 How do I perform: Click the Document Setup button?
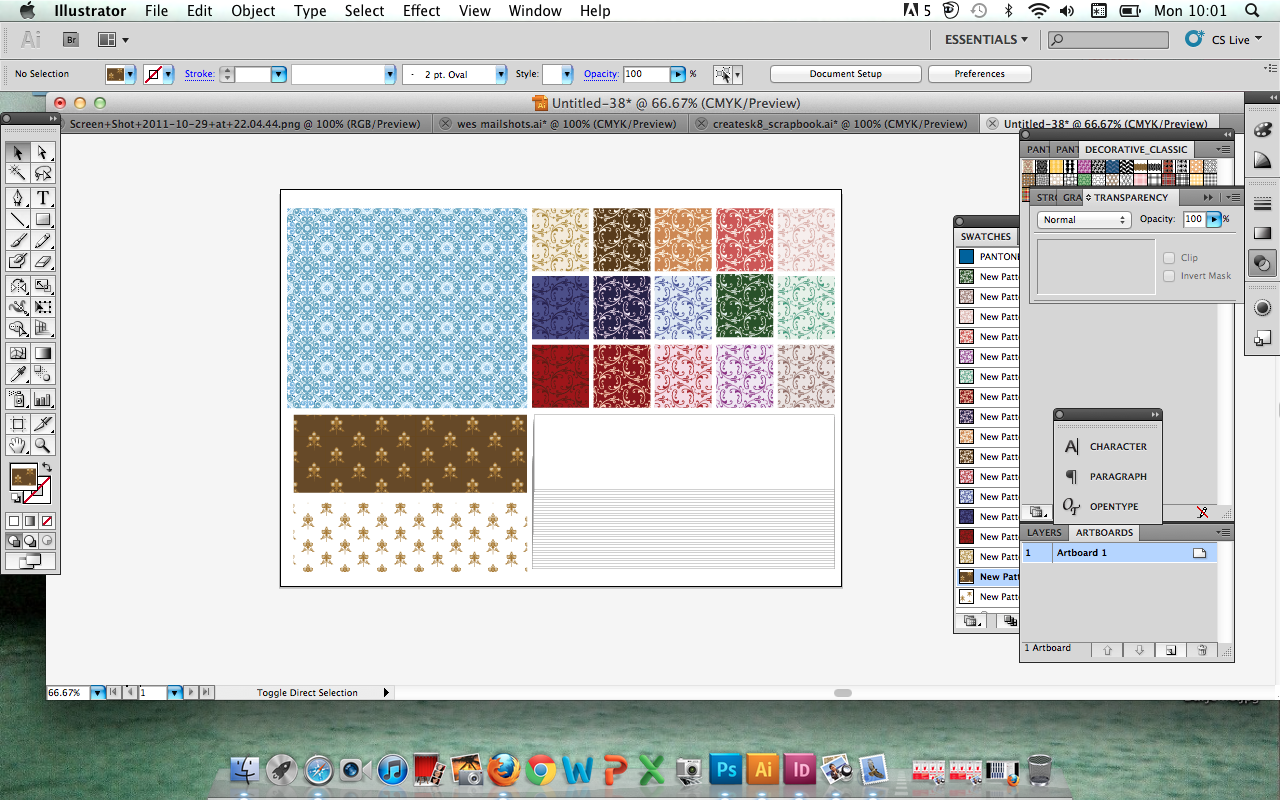pyautogui.click(x=845, y=73)
